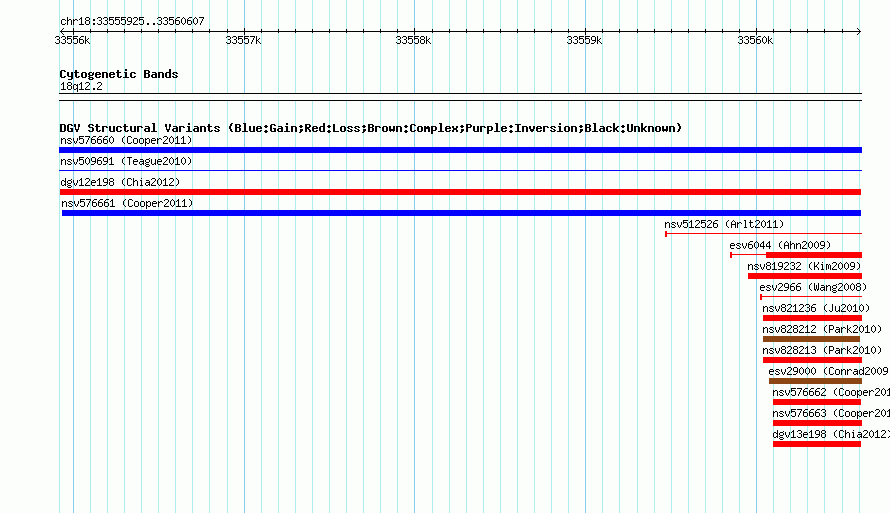
Task: Click the red bar under nsv828213
Action: (x=812, y=360)
